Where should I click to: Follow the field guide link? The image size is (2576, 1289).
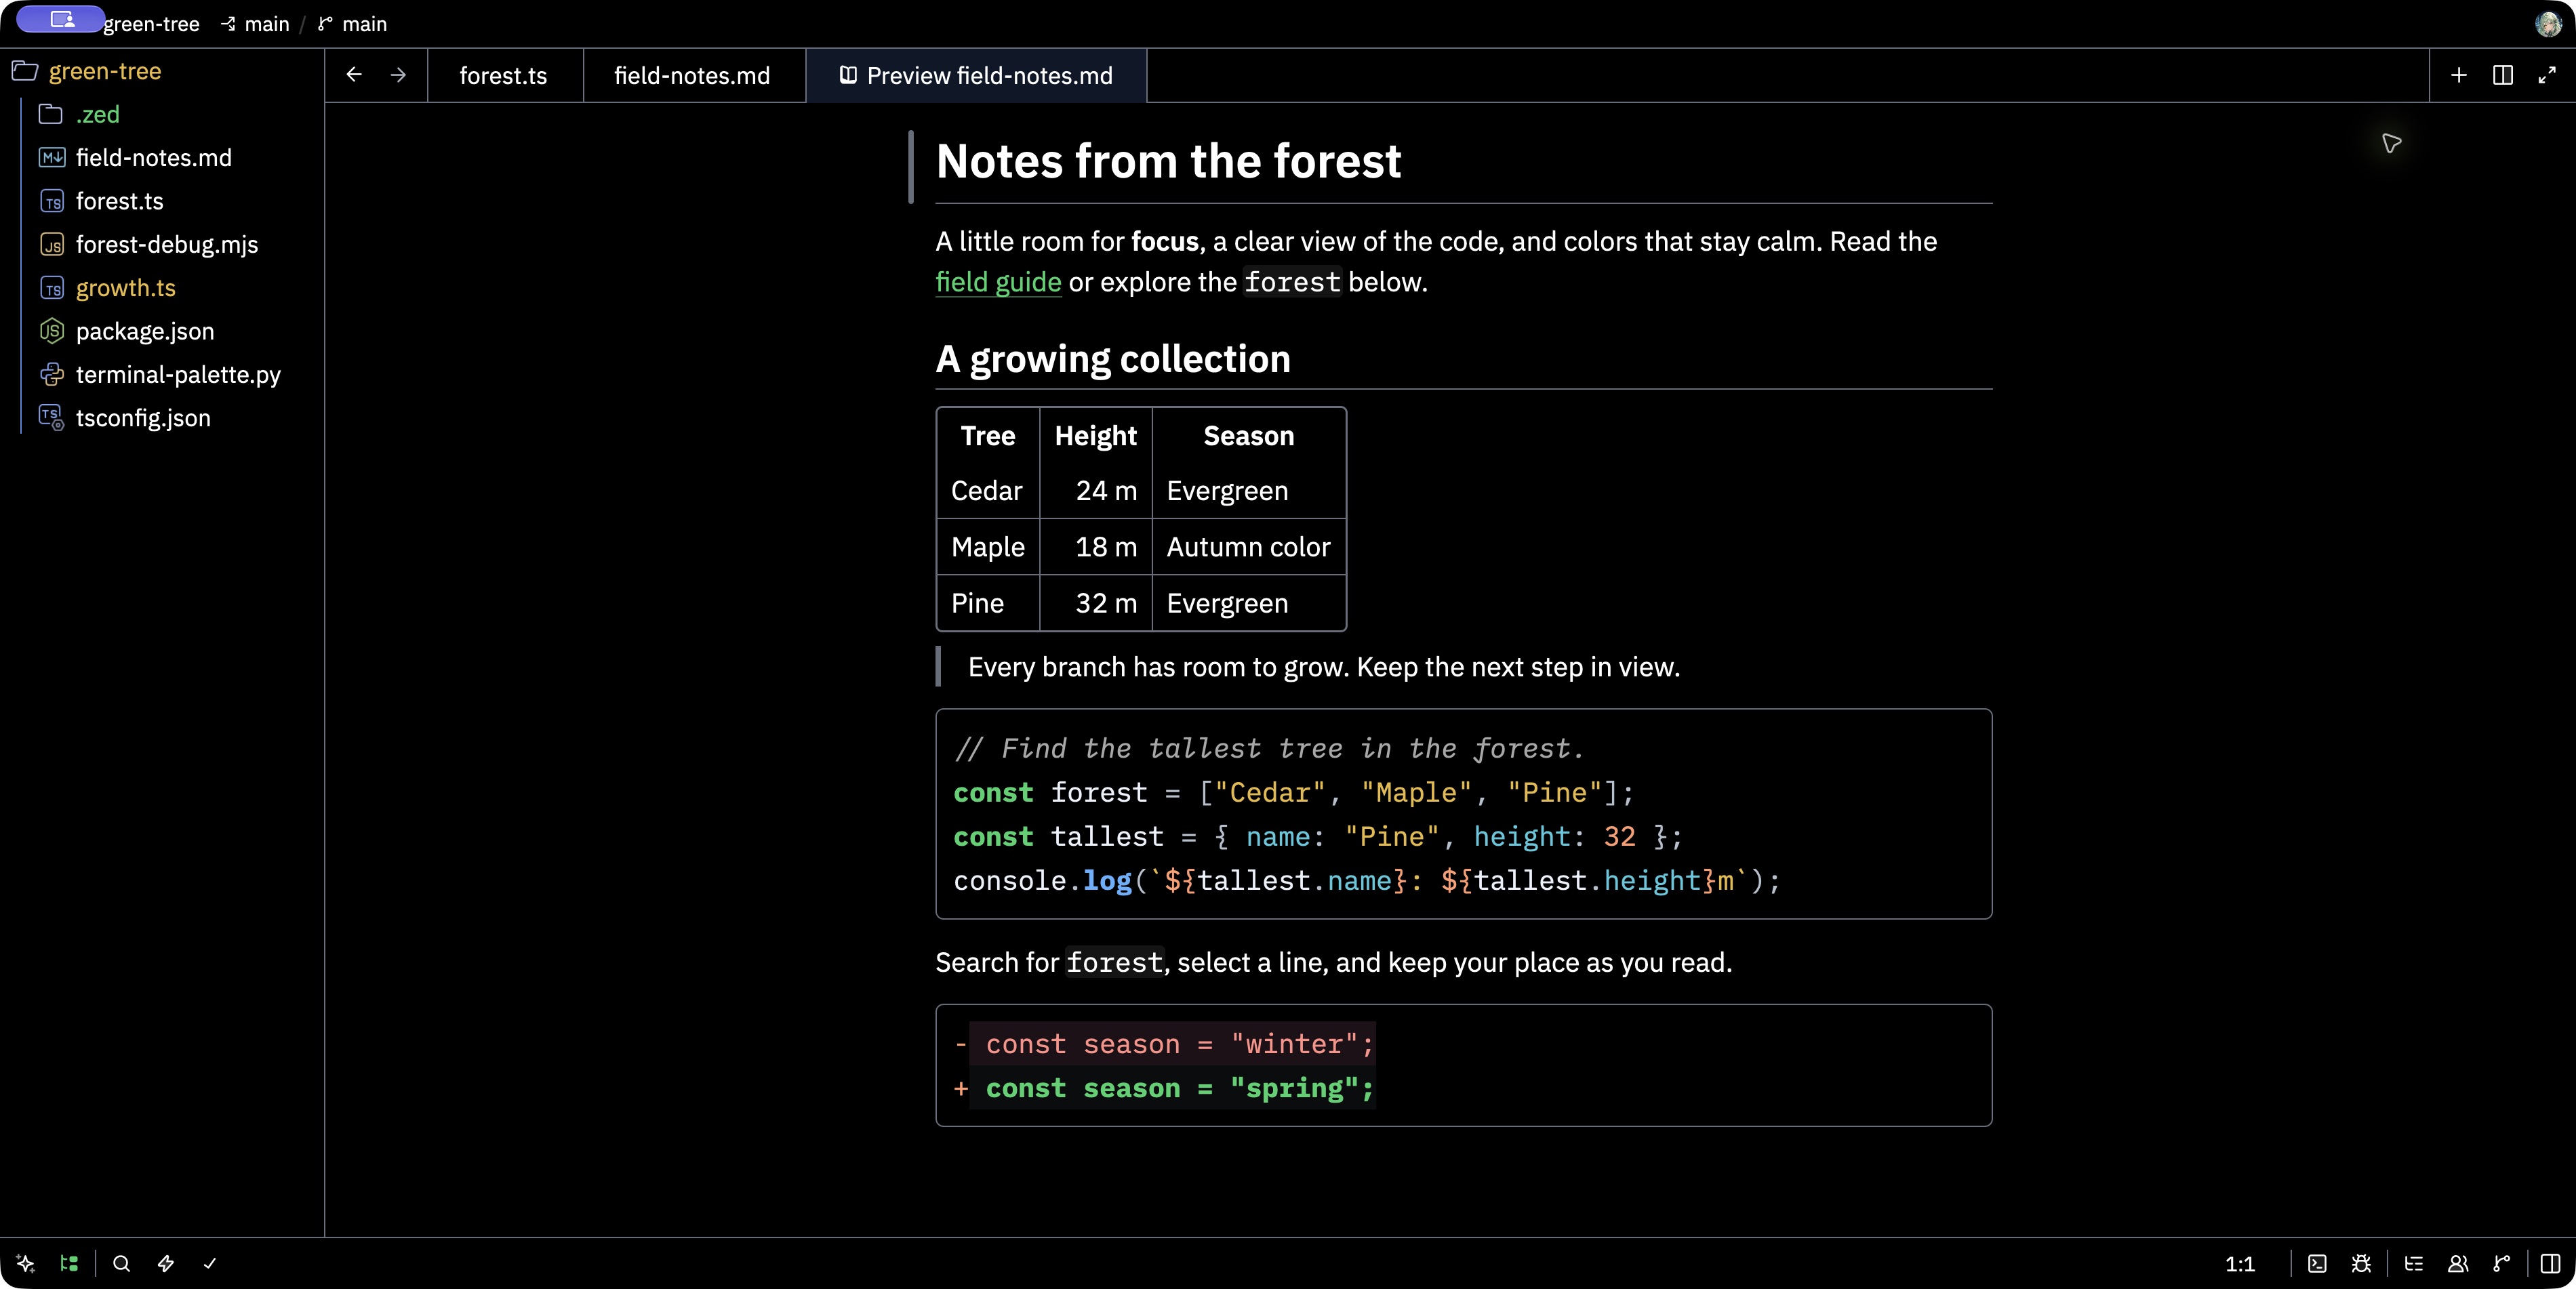point(998,282)
